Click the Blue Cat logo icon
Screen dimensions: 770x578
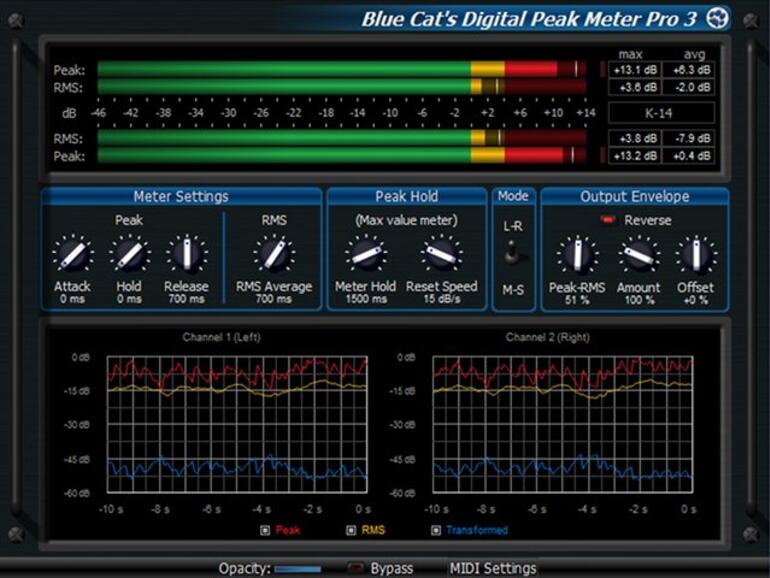tap(717, 19)
